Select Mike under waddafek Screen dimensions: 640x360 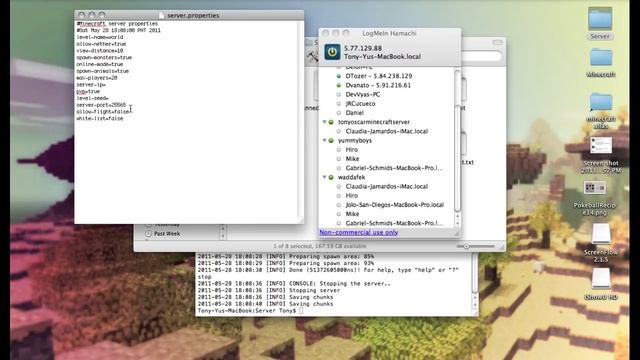(x=352, y=214)
